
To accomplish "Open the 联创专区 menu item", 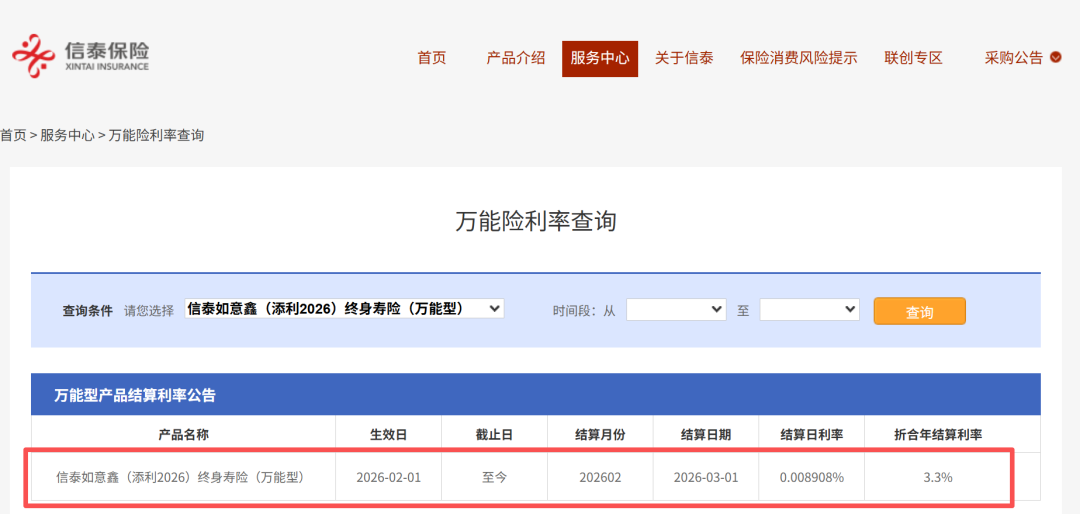I will [x=913, y=58].
